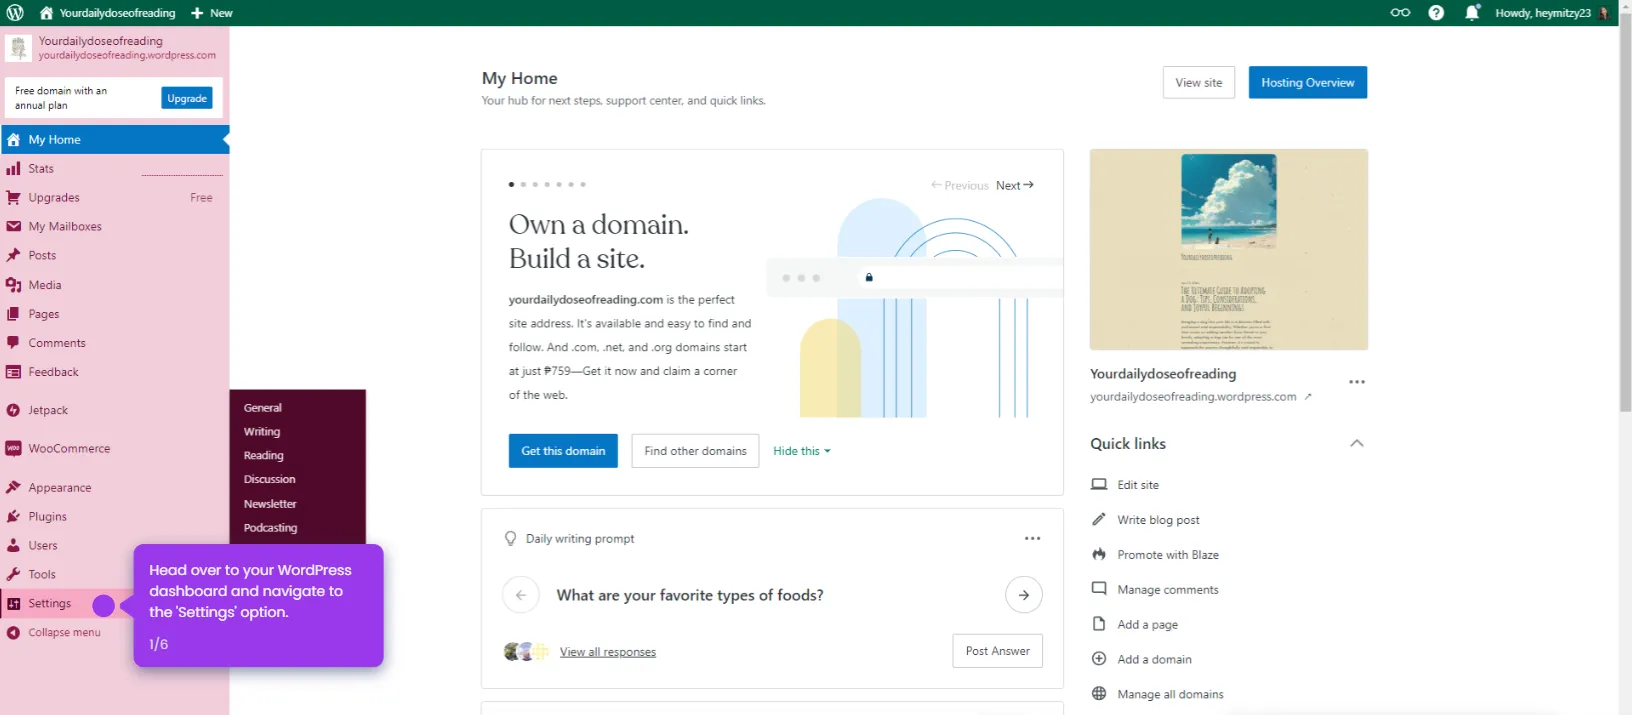Click the Get this domain button
Screen dimensions: 1632x715
coord(563,451)
